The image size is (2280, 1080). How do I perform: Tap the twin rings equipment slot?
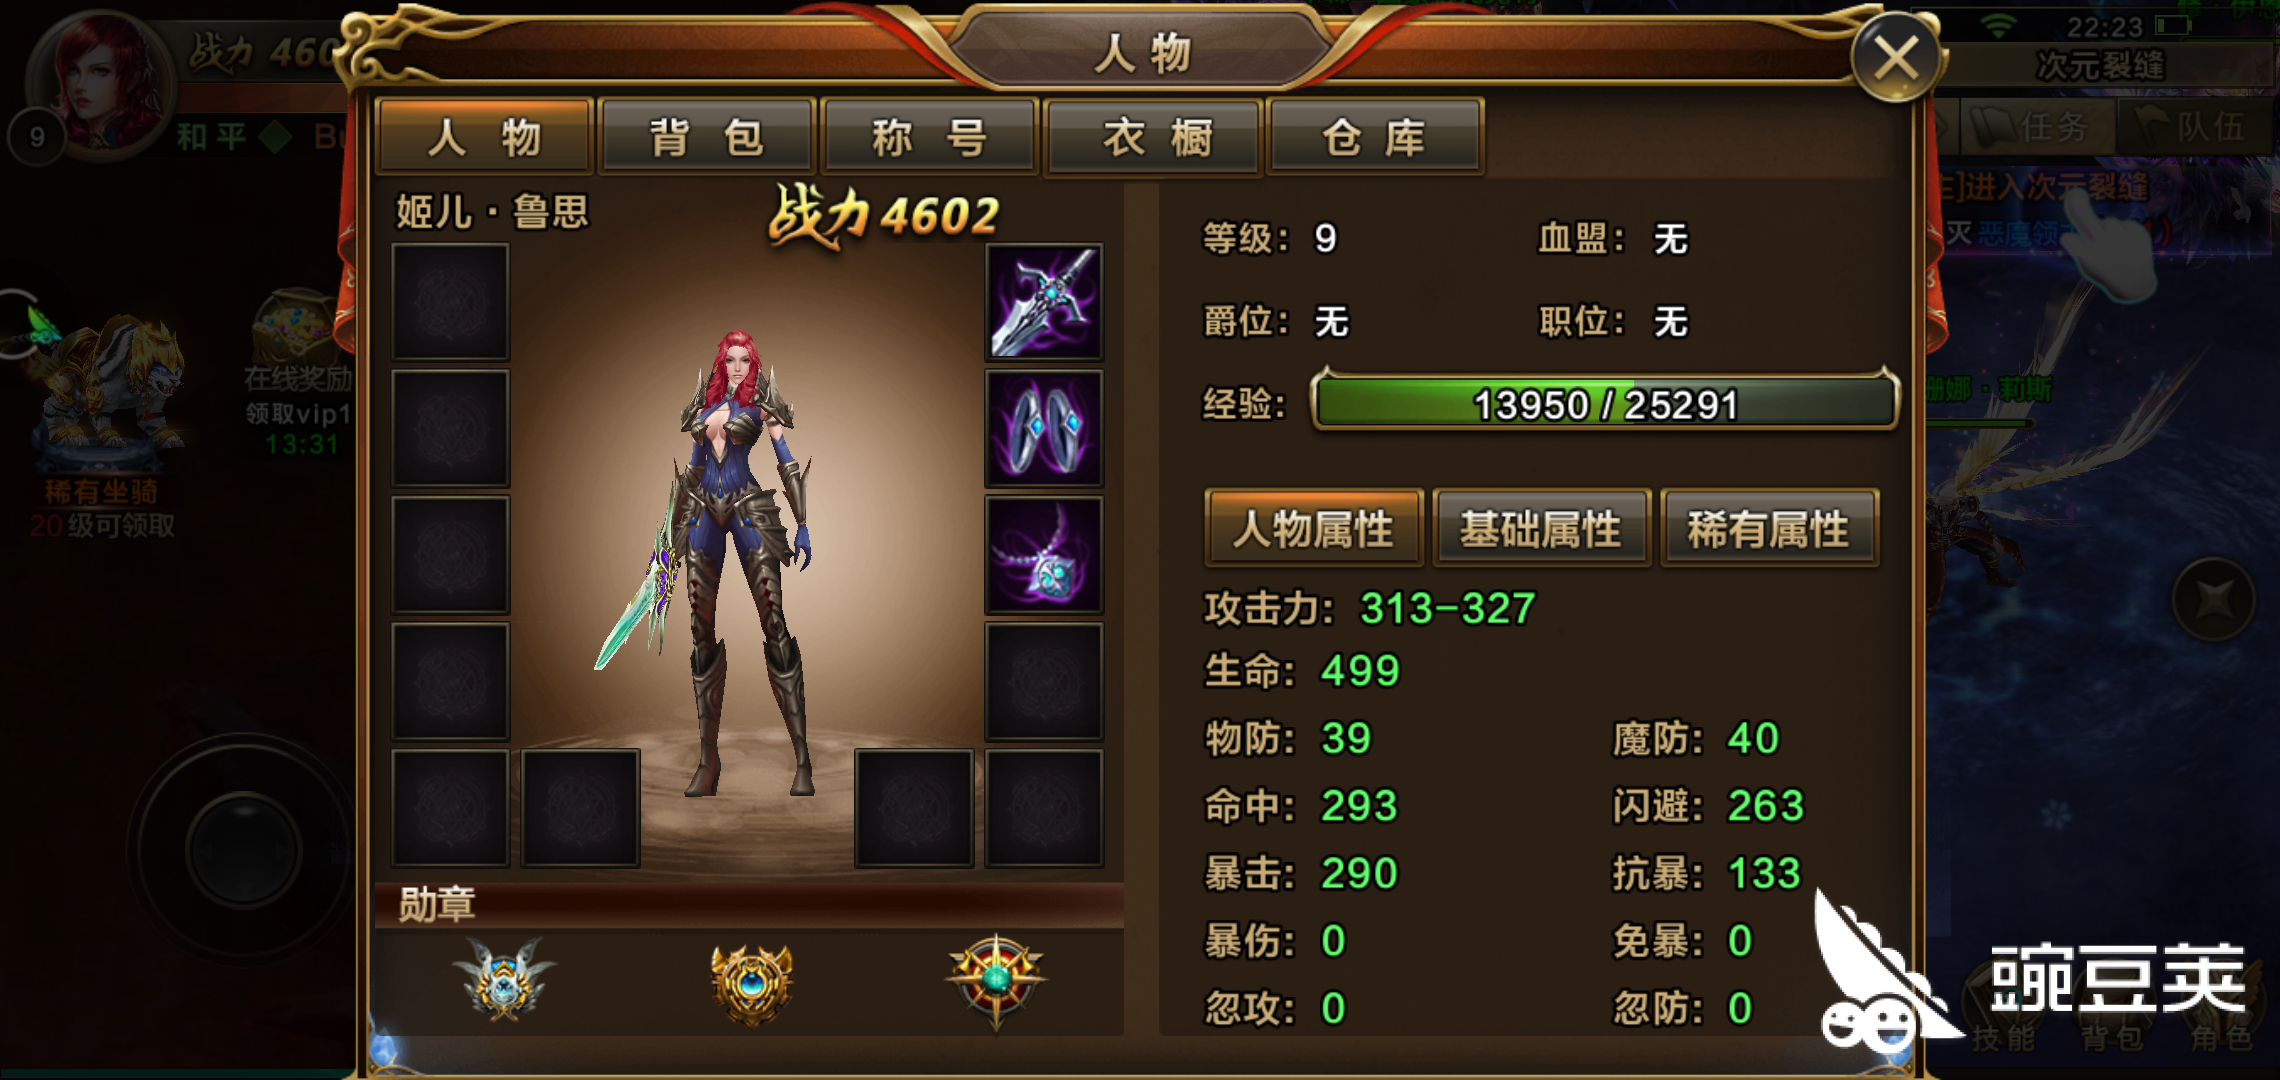click(x=1044, y=428)
